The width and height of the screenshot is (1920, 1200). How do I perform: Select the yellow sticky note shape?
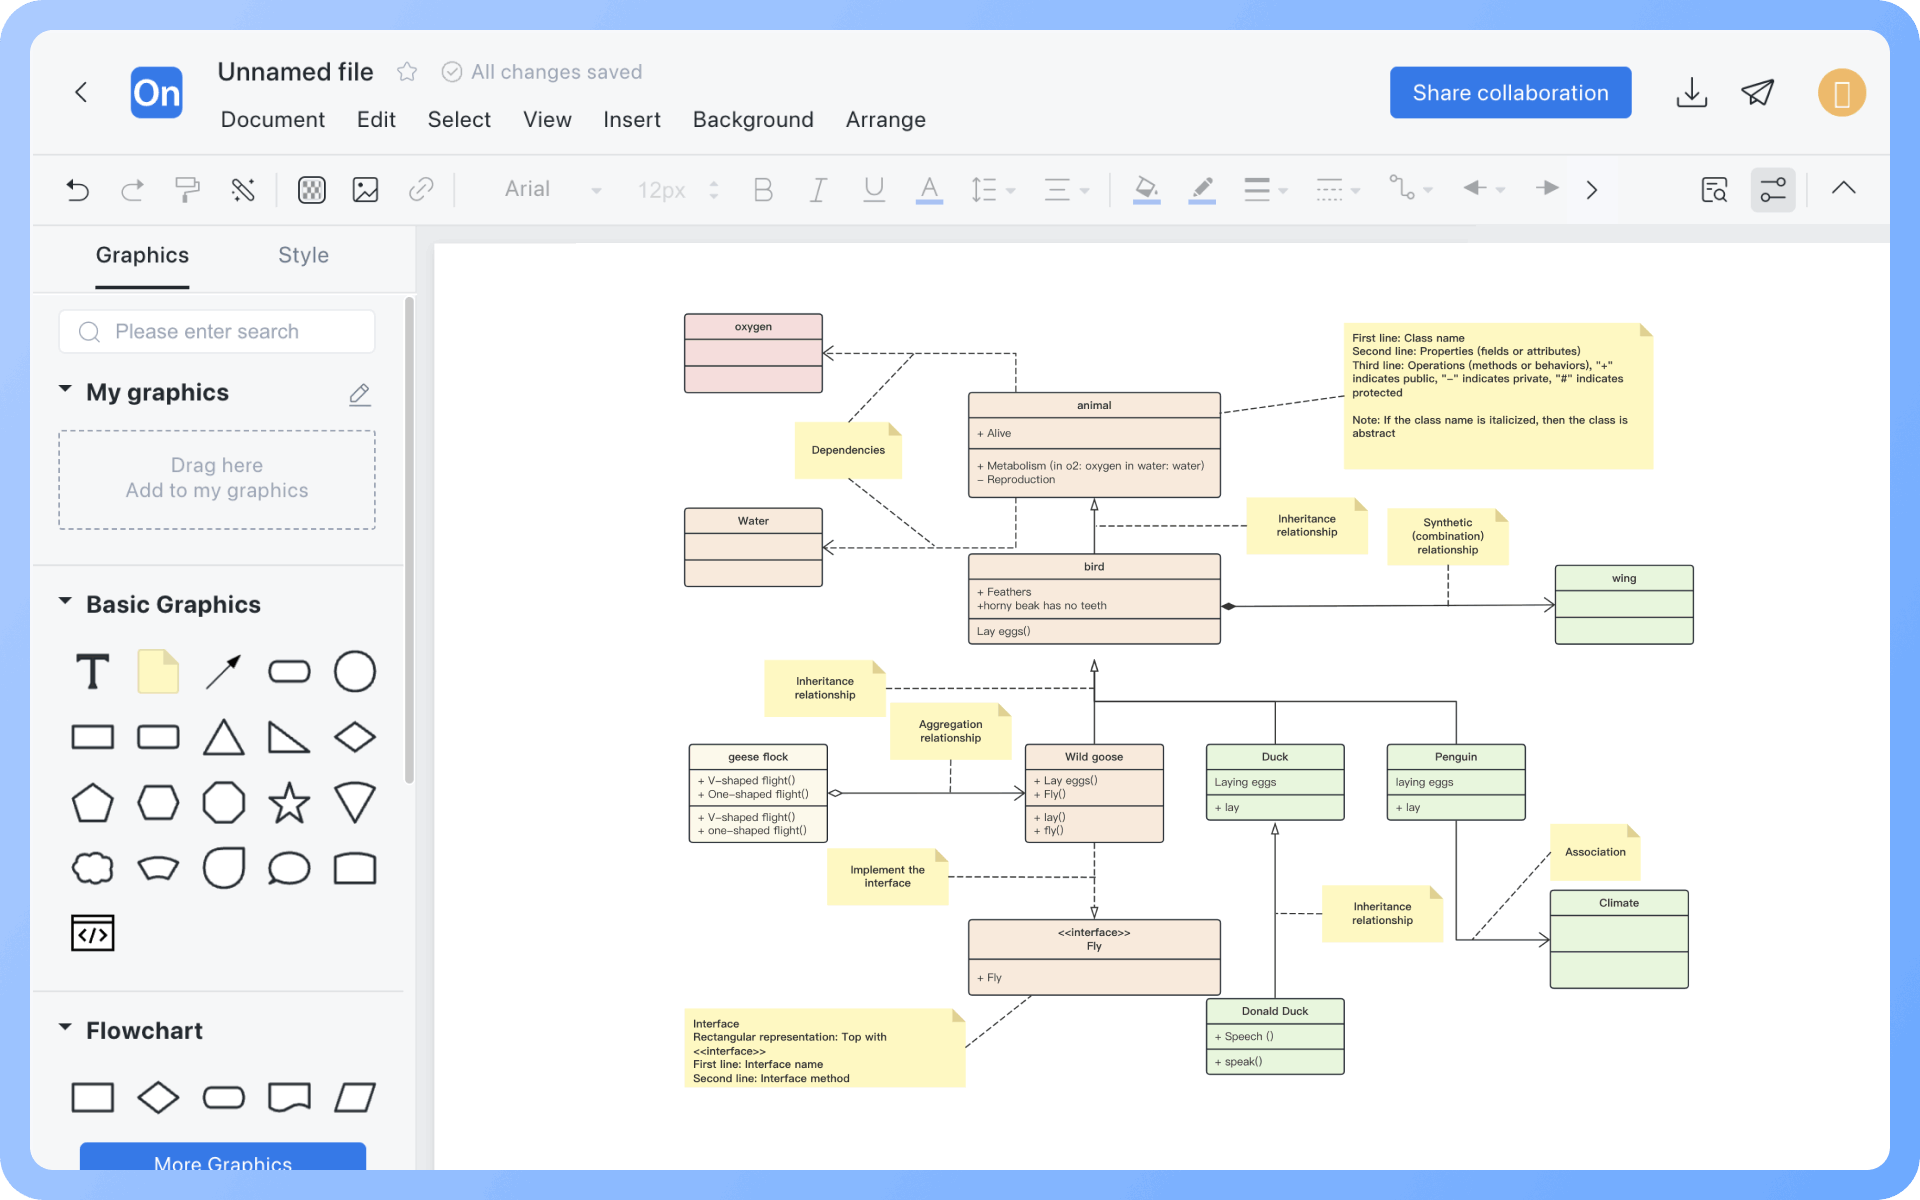(x=158, y=672)
